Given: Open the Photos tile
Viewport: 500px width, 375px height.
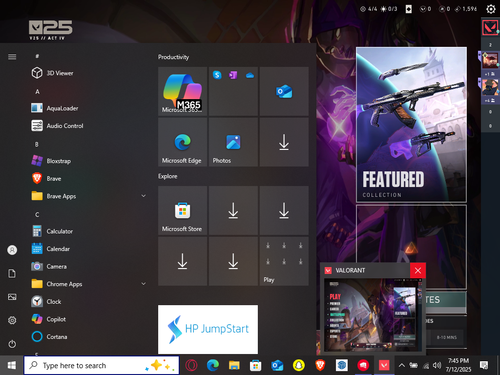Looking at the screenshot, I should 233,142.
